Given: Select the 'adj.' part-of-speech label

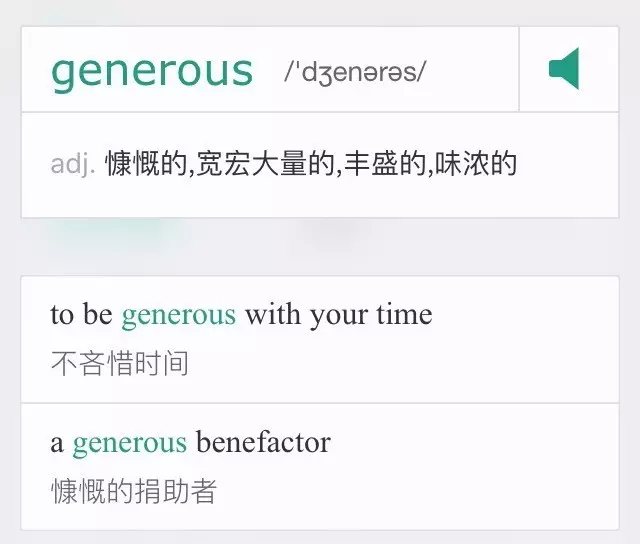Looking at the screenshot, I should [x=73, y=164].
